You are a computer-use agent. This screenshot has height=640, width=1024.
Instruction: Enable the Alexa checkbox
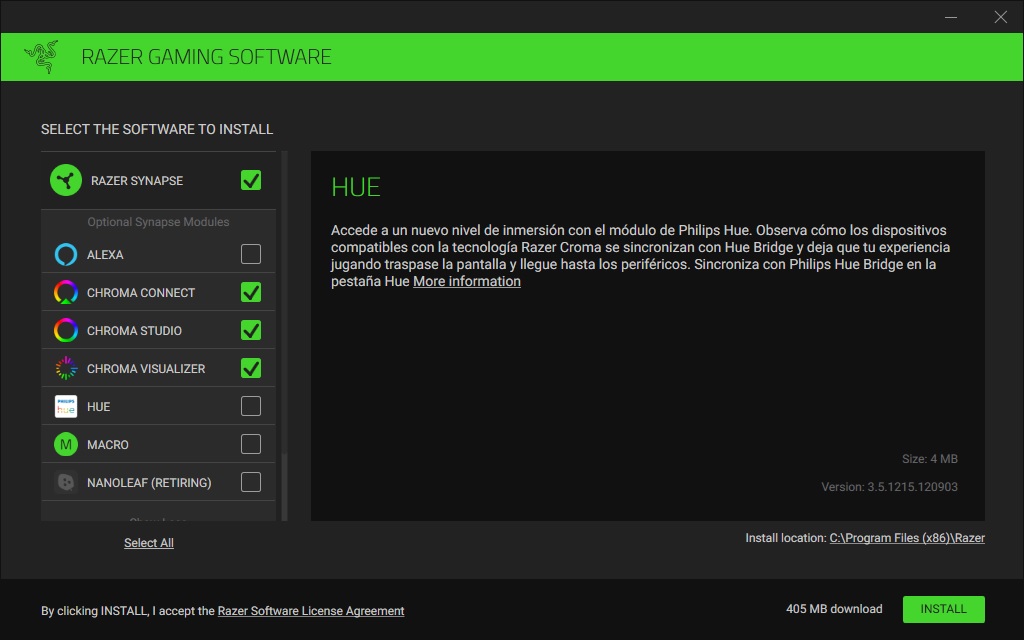251,255
